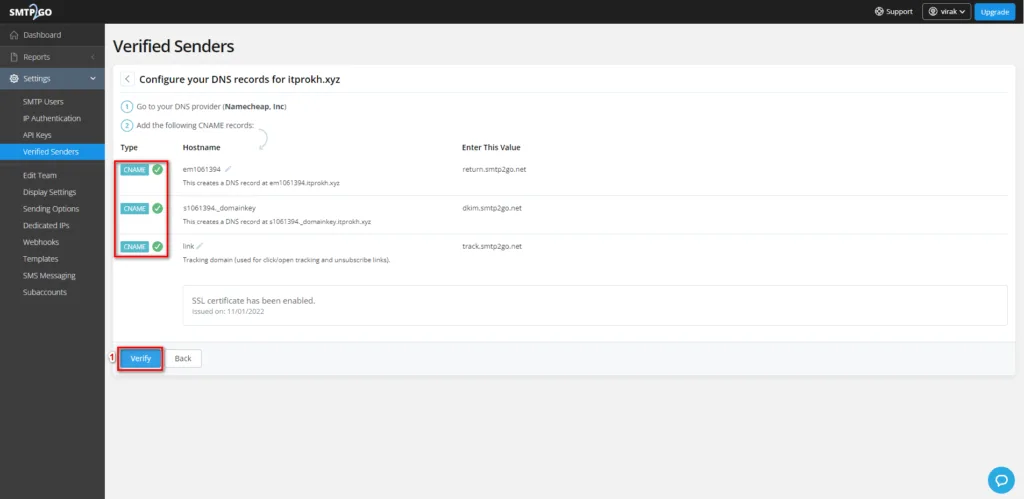Open Webhooks settings page

pyautogui.click(x=41, y=242)
